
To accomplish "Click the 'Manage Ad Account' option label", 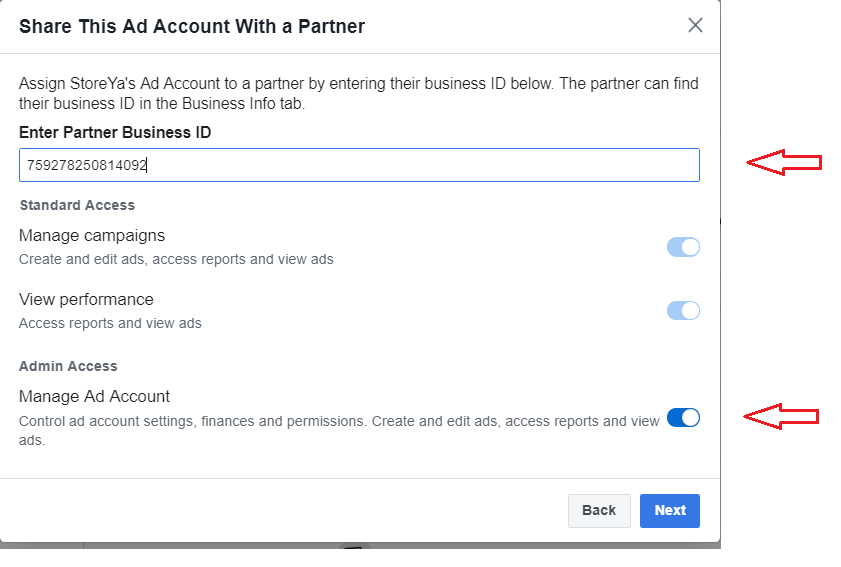I will pyautogui.click(x=94, y=396).
